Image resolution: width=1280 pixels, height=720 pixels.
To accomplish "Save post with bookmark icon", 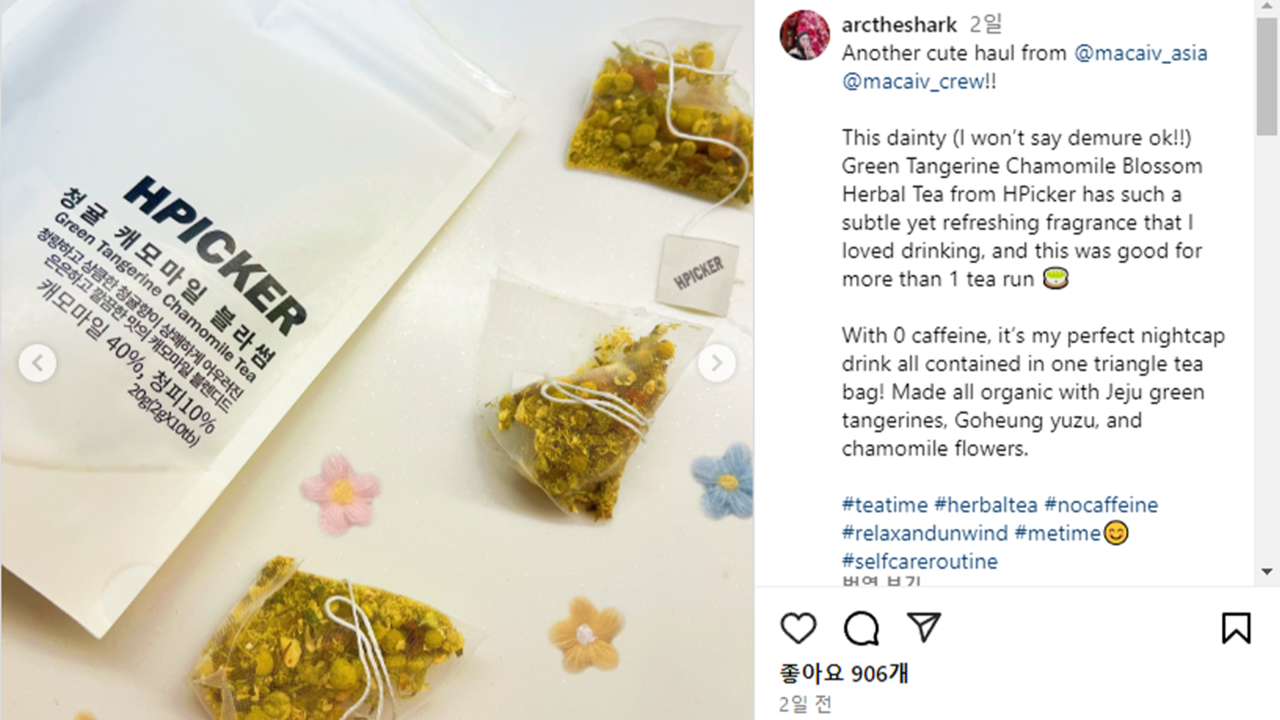I will 1236,628.
